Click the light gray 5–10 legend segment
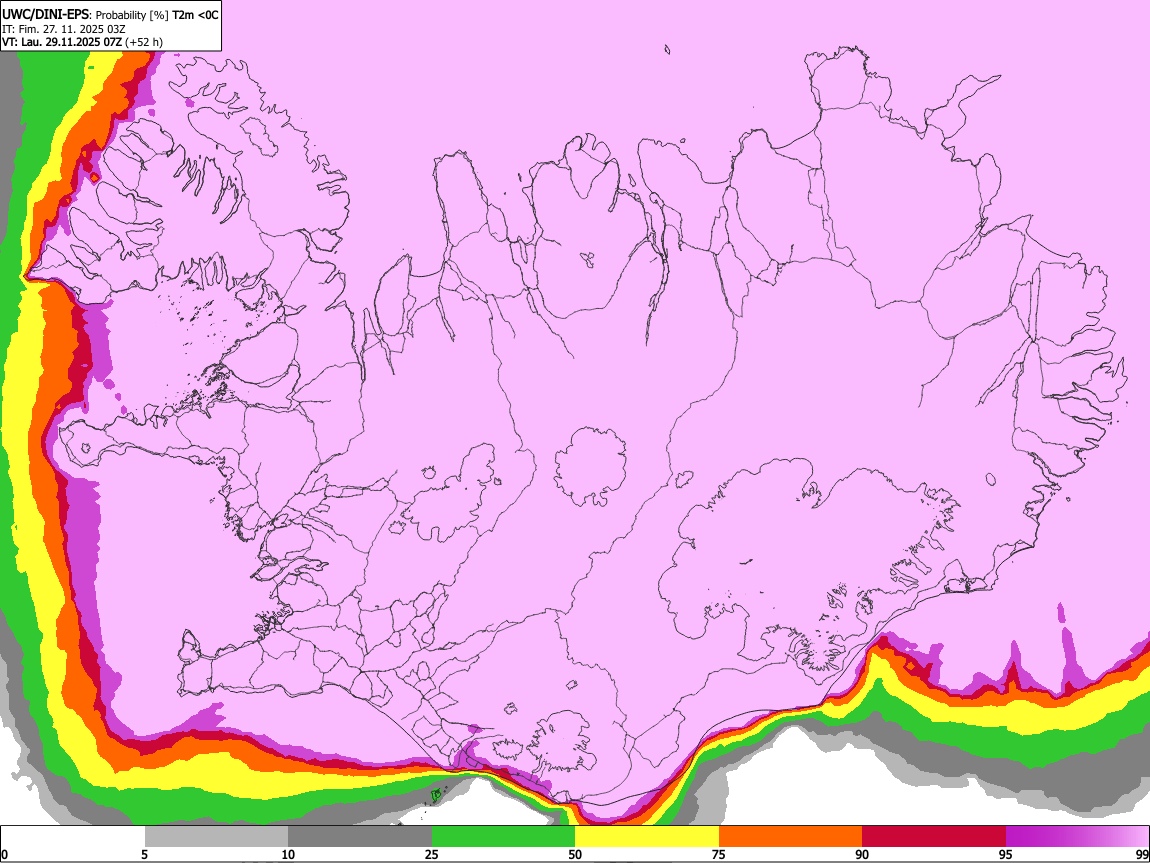Image resolution: width=1150 pixels, height=863 pixels. 216,836
